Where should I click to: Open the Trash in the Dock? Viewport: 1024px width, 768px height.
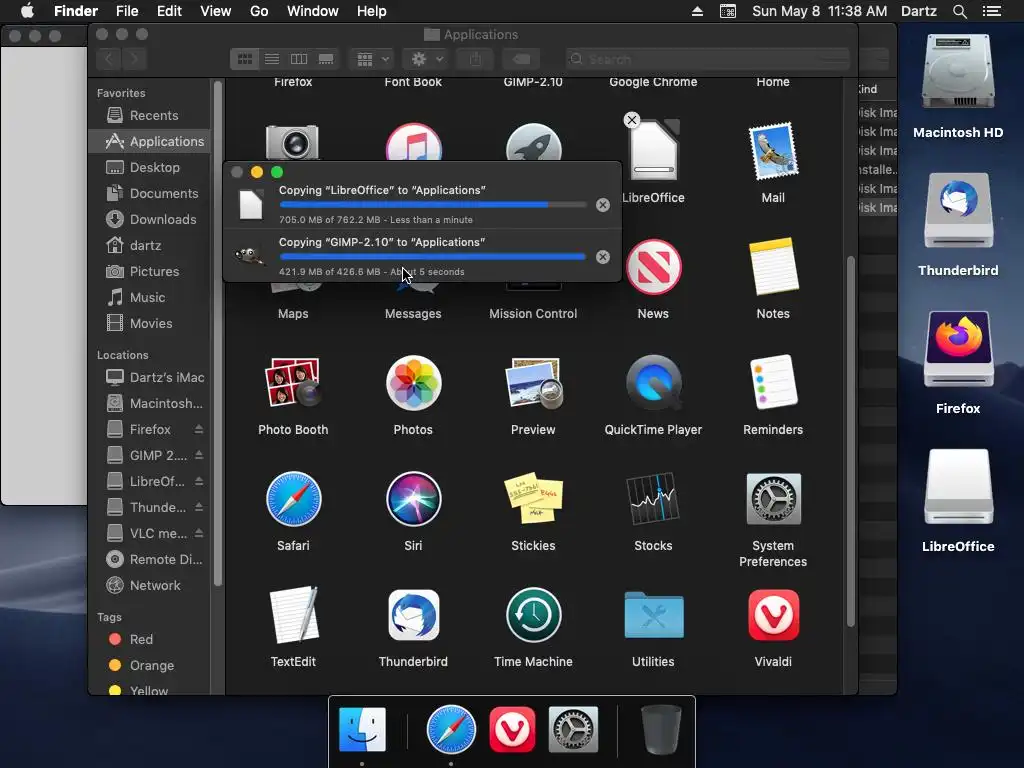point(661,729)
